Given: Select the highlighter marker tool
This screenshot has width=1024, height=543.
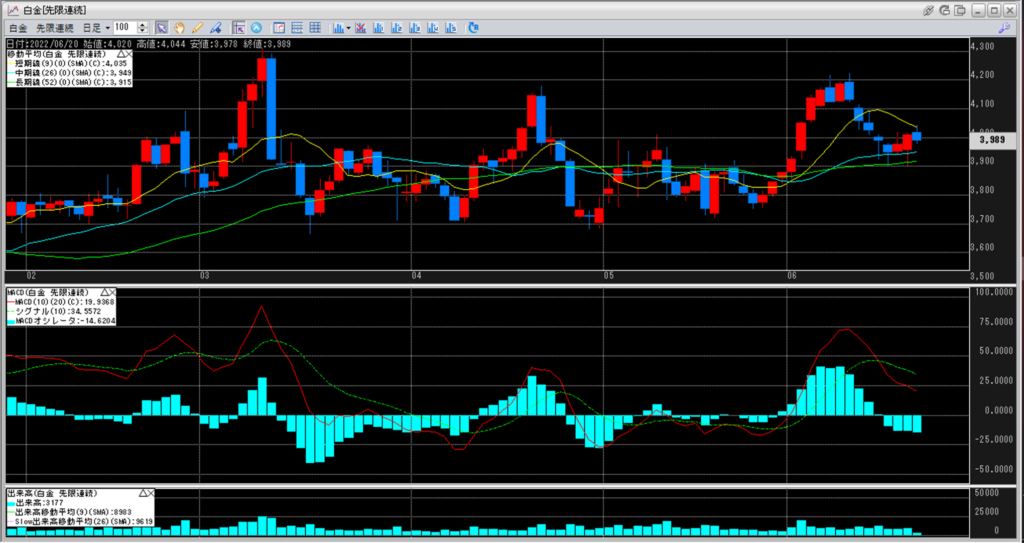Looking at the screenshot, I should point(216,28).
